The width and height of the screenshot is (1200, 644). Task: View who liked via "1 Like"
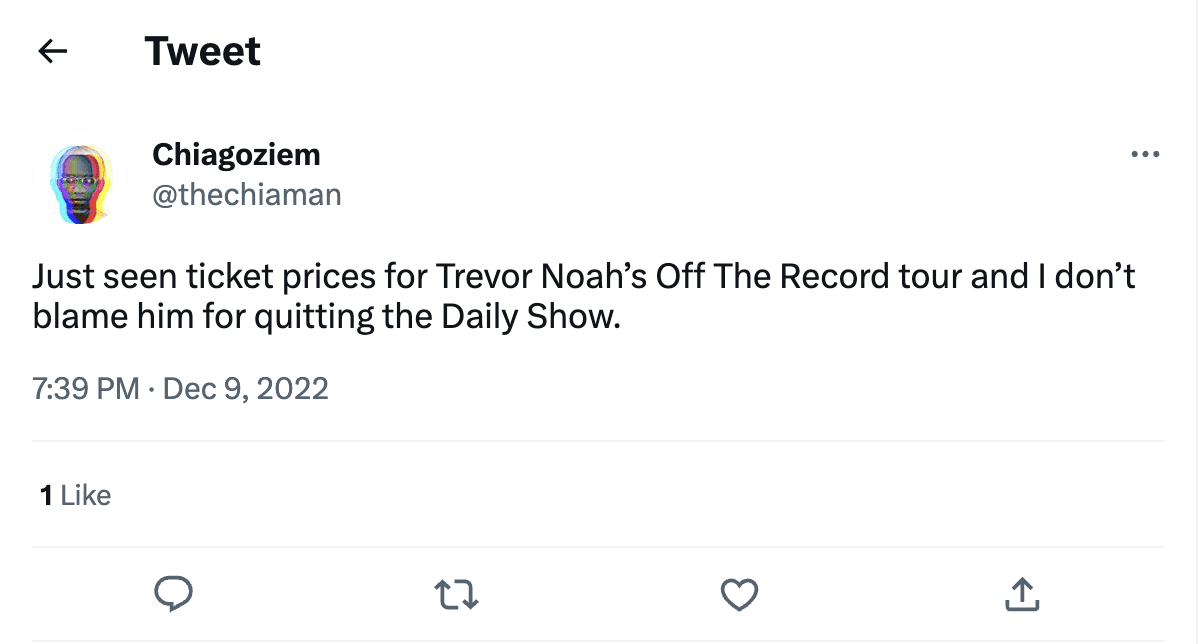pos(75,495)
